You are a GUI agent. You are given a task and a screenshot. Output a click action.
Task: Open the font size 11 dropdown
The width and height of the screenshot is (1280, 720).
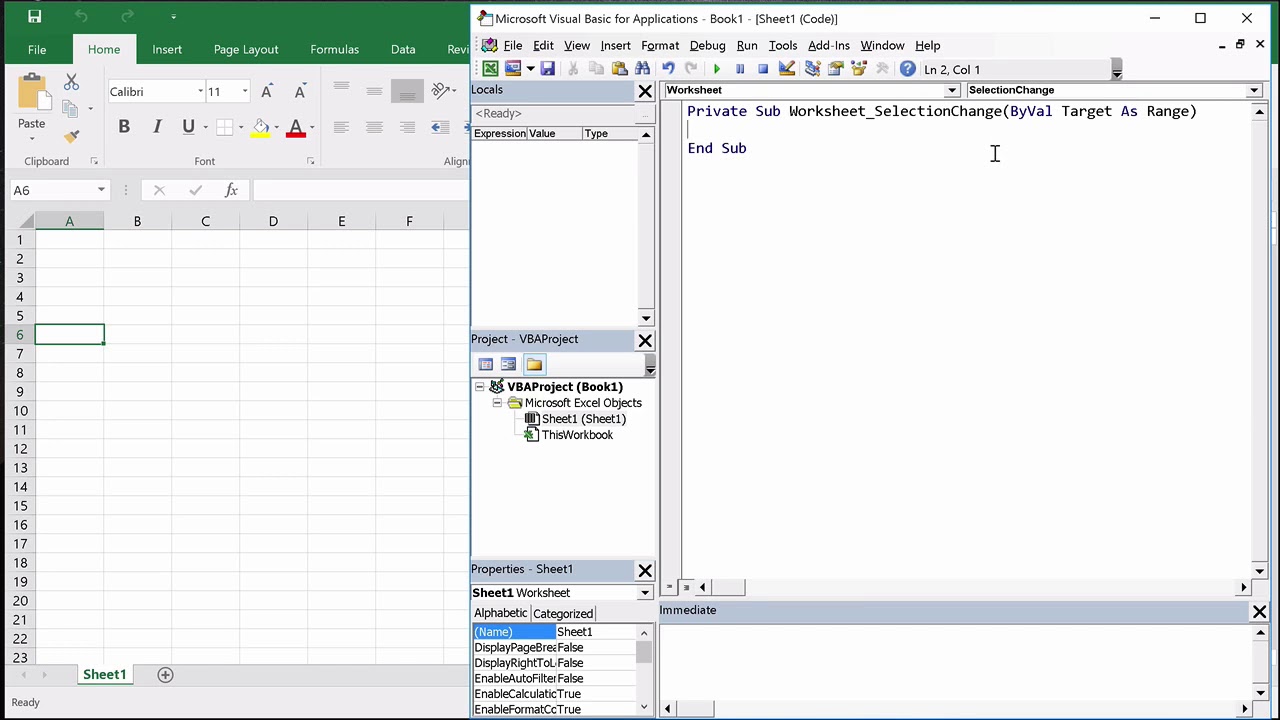(244, 92)
